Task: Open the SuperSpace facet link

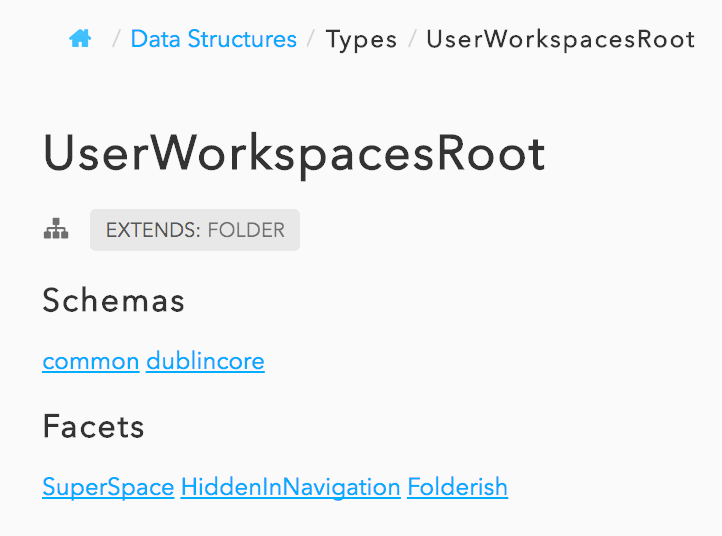Action: coord(108,487)
